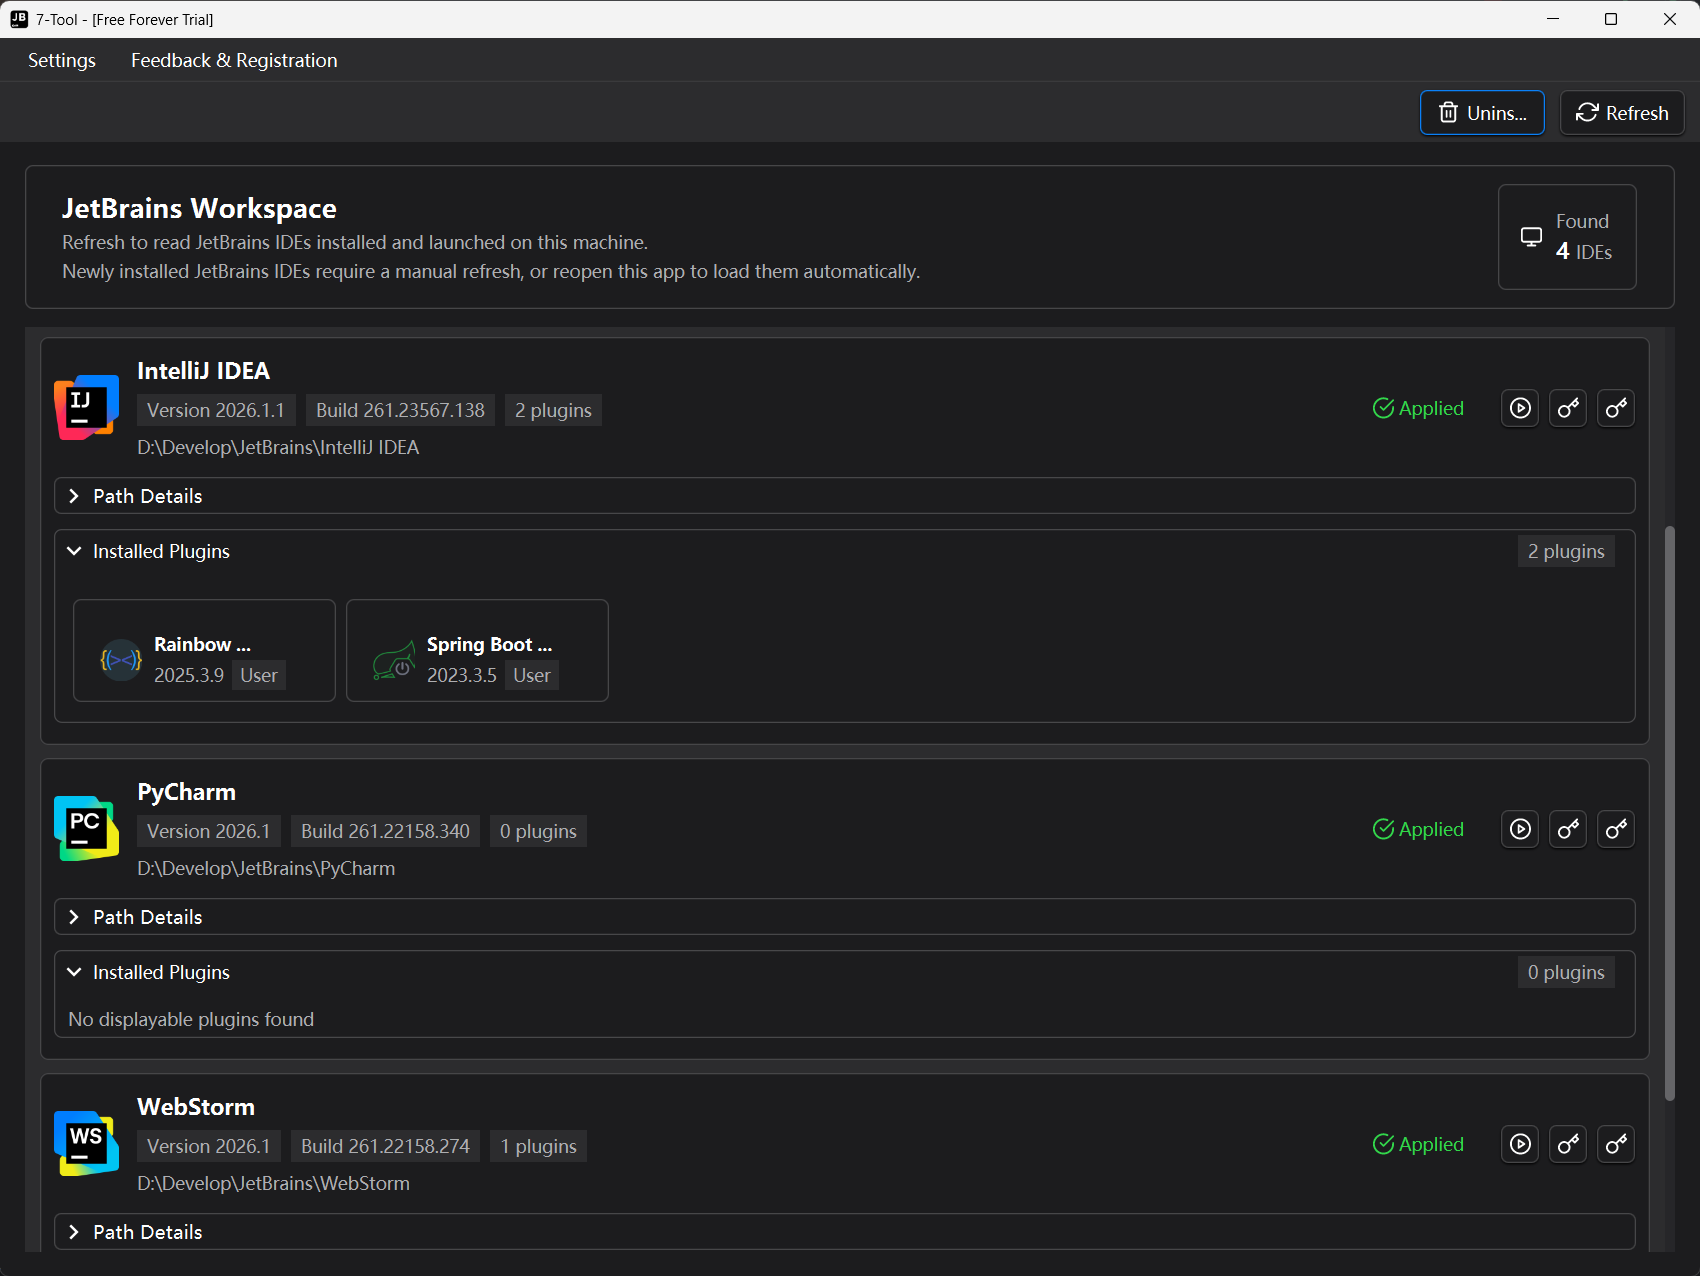Select the Rainbow plugin card
The width and height of the screenshot is (1700, 1276).
pos(204,650)
